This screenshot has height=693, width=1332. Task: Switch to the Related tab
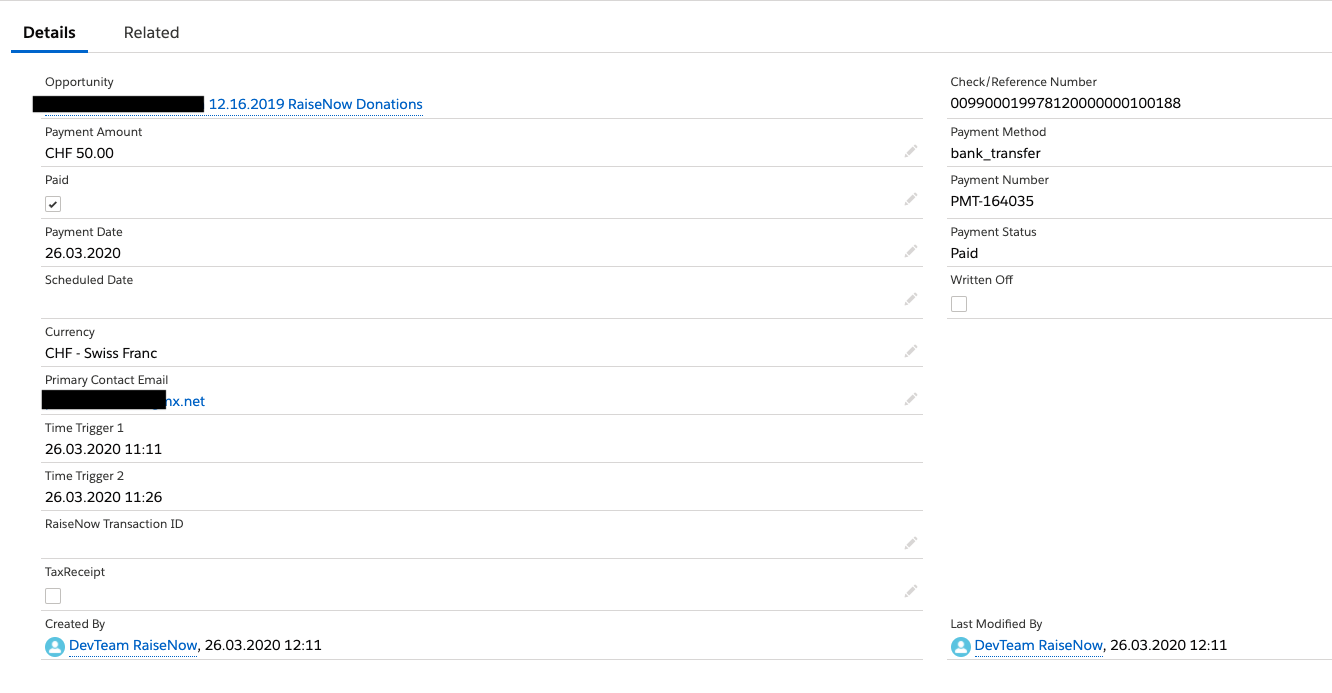point(151,32)
